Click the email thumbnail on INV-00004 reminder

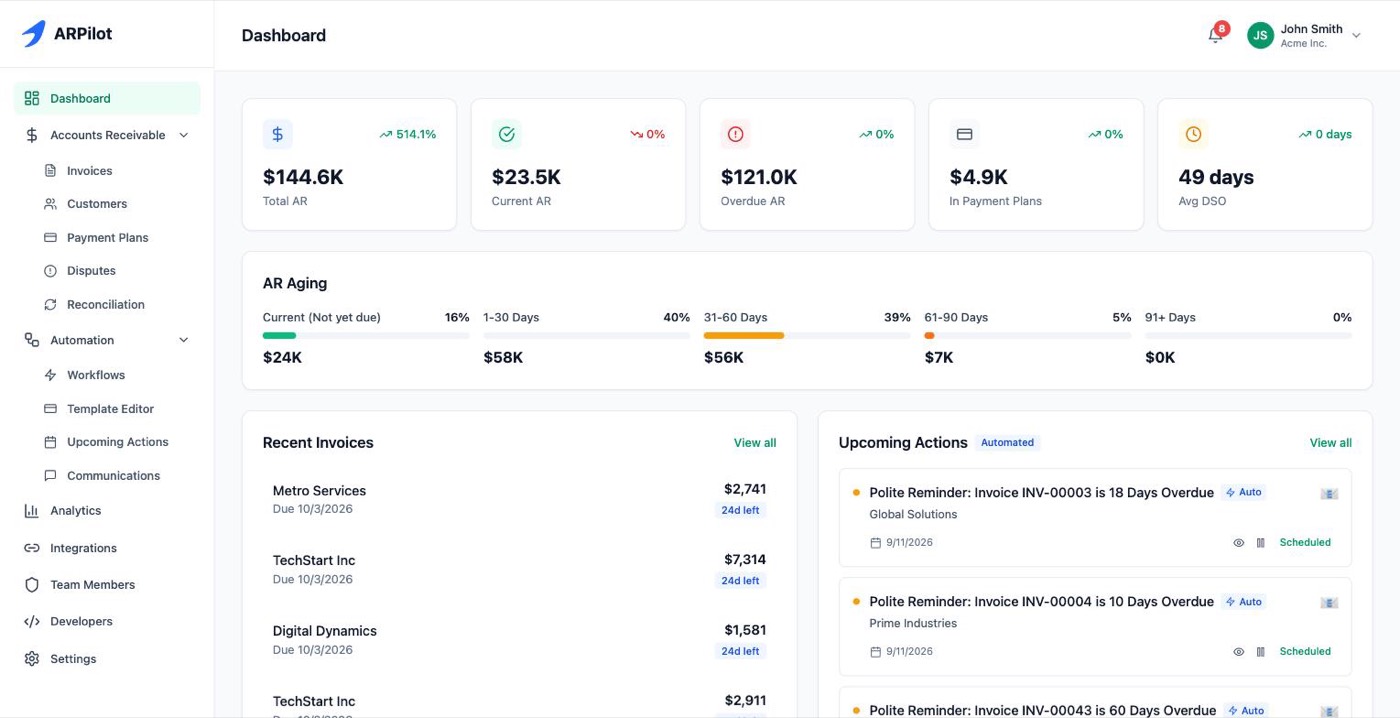pos(1329,602)
